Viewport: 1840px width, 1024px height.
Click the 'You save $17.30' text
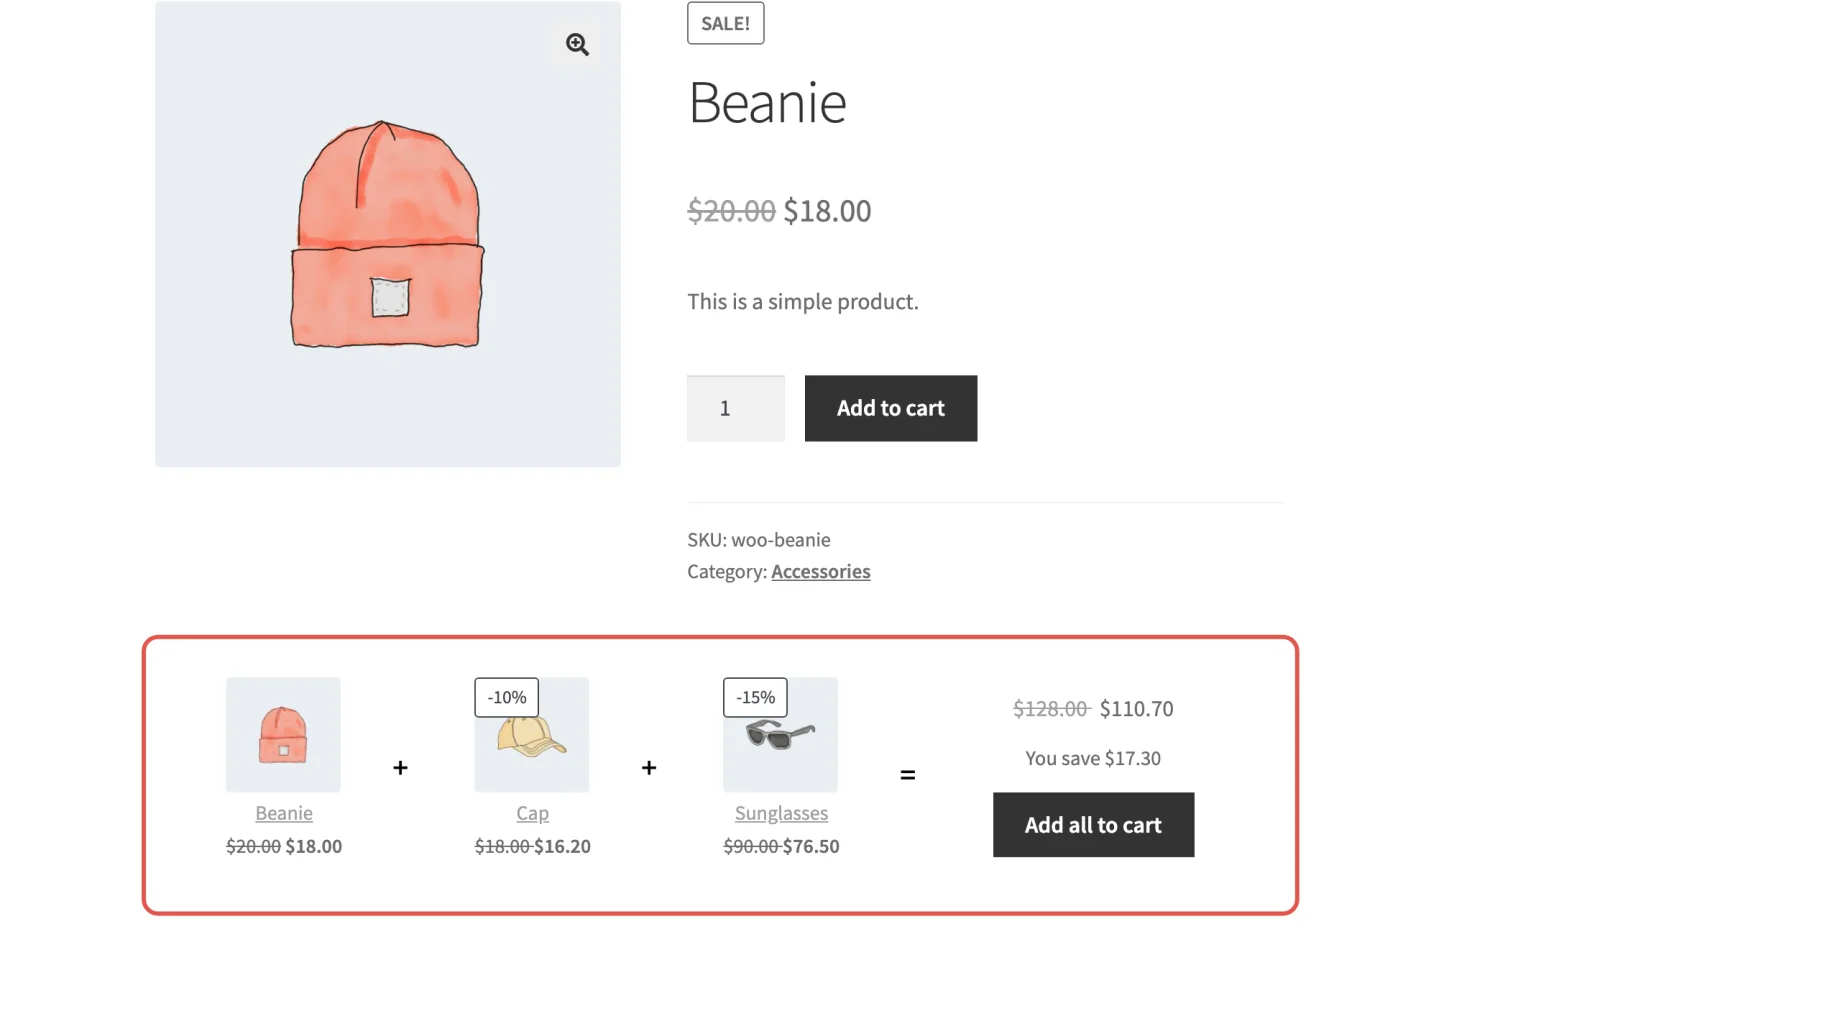(1093, 758)
